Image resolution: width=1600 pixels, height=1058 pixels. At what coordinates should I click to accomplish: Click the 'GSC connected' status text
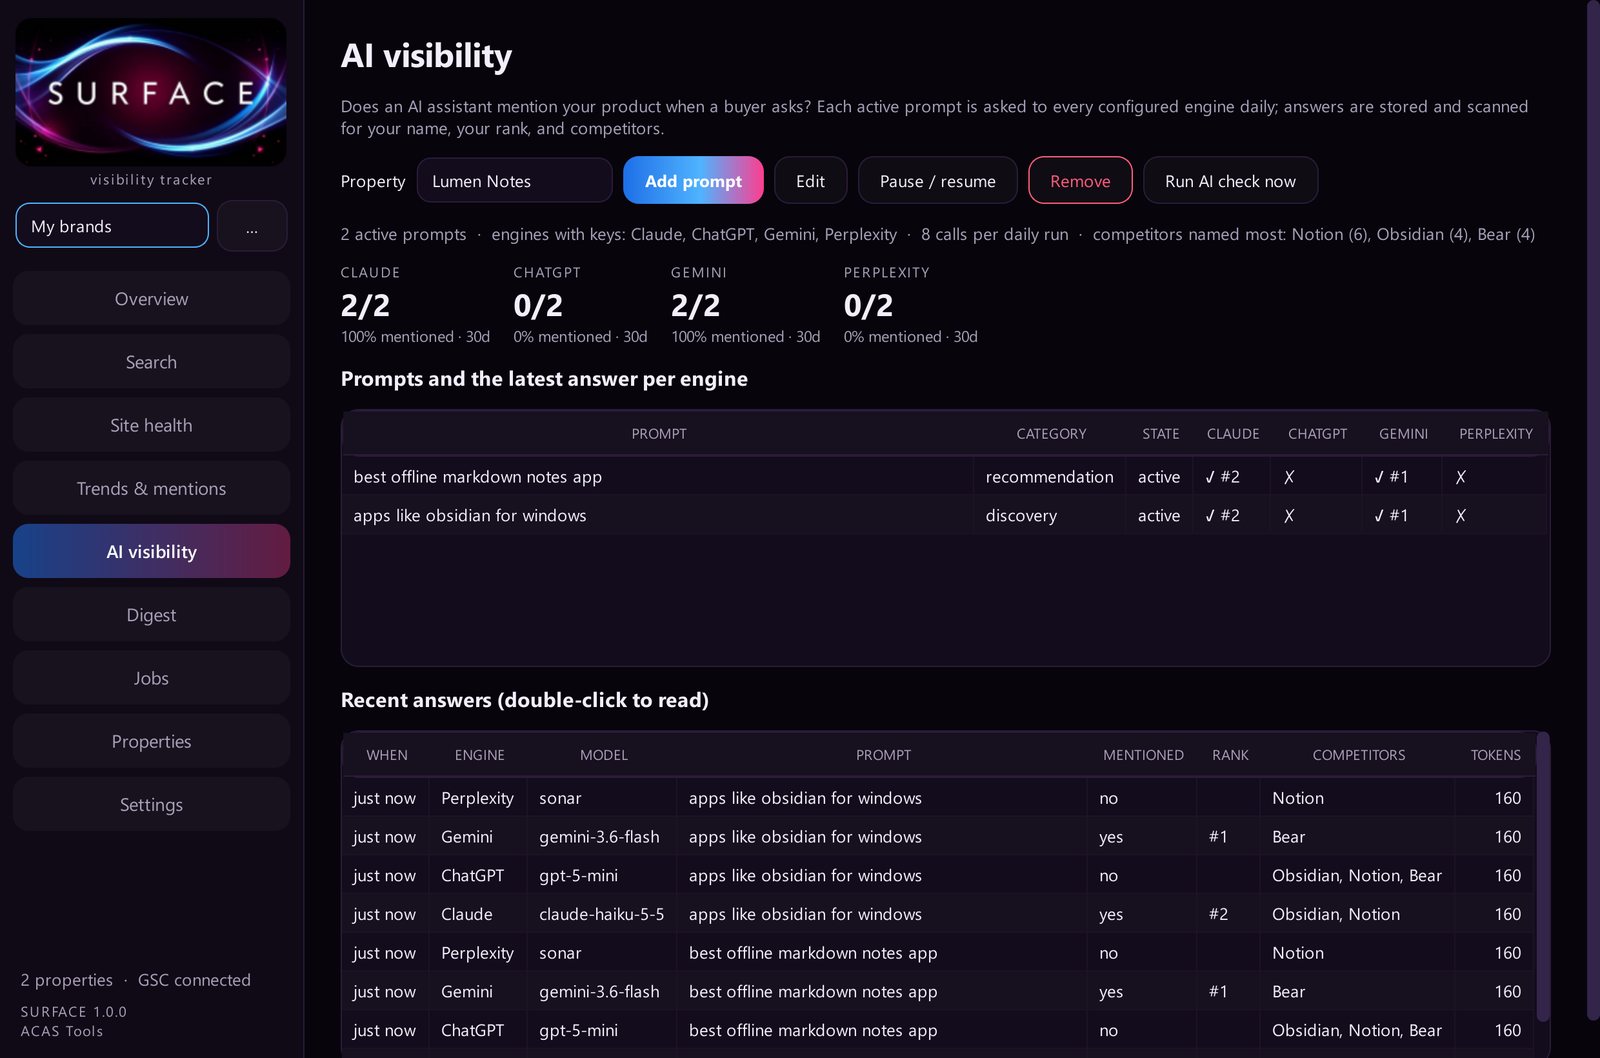(194, 980)
